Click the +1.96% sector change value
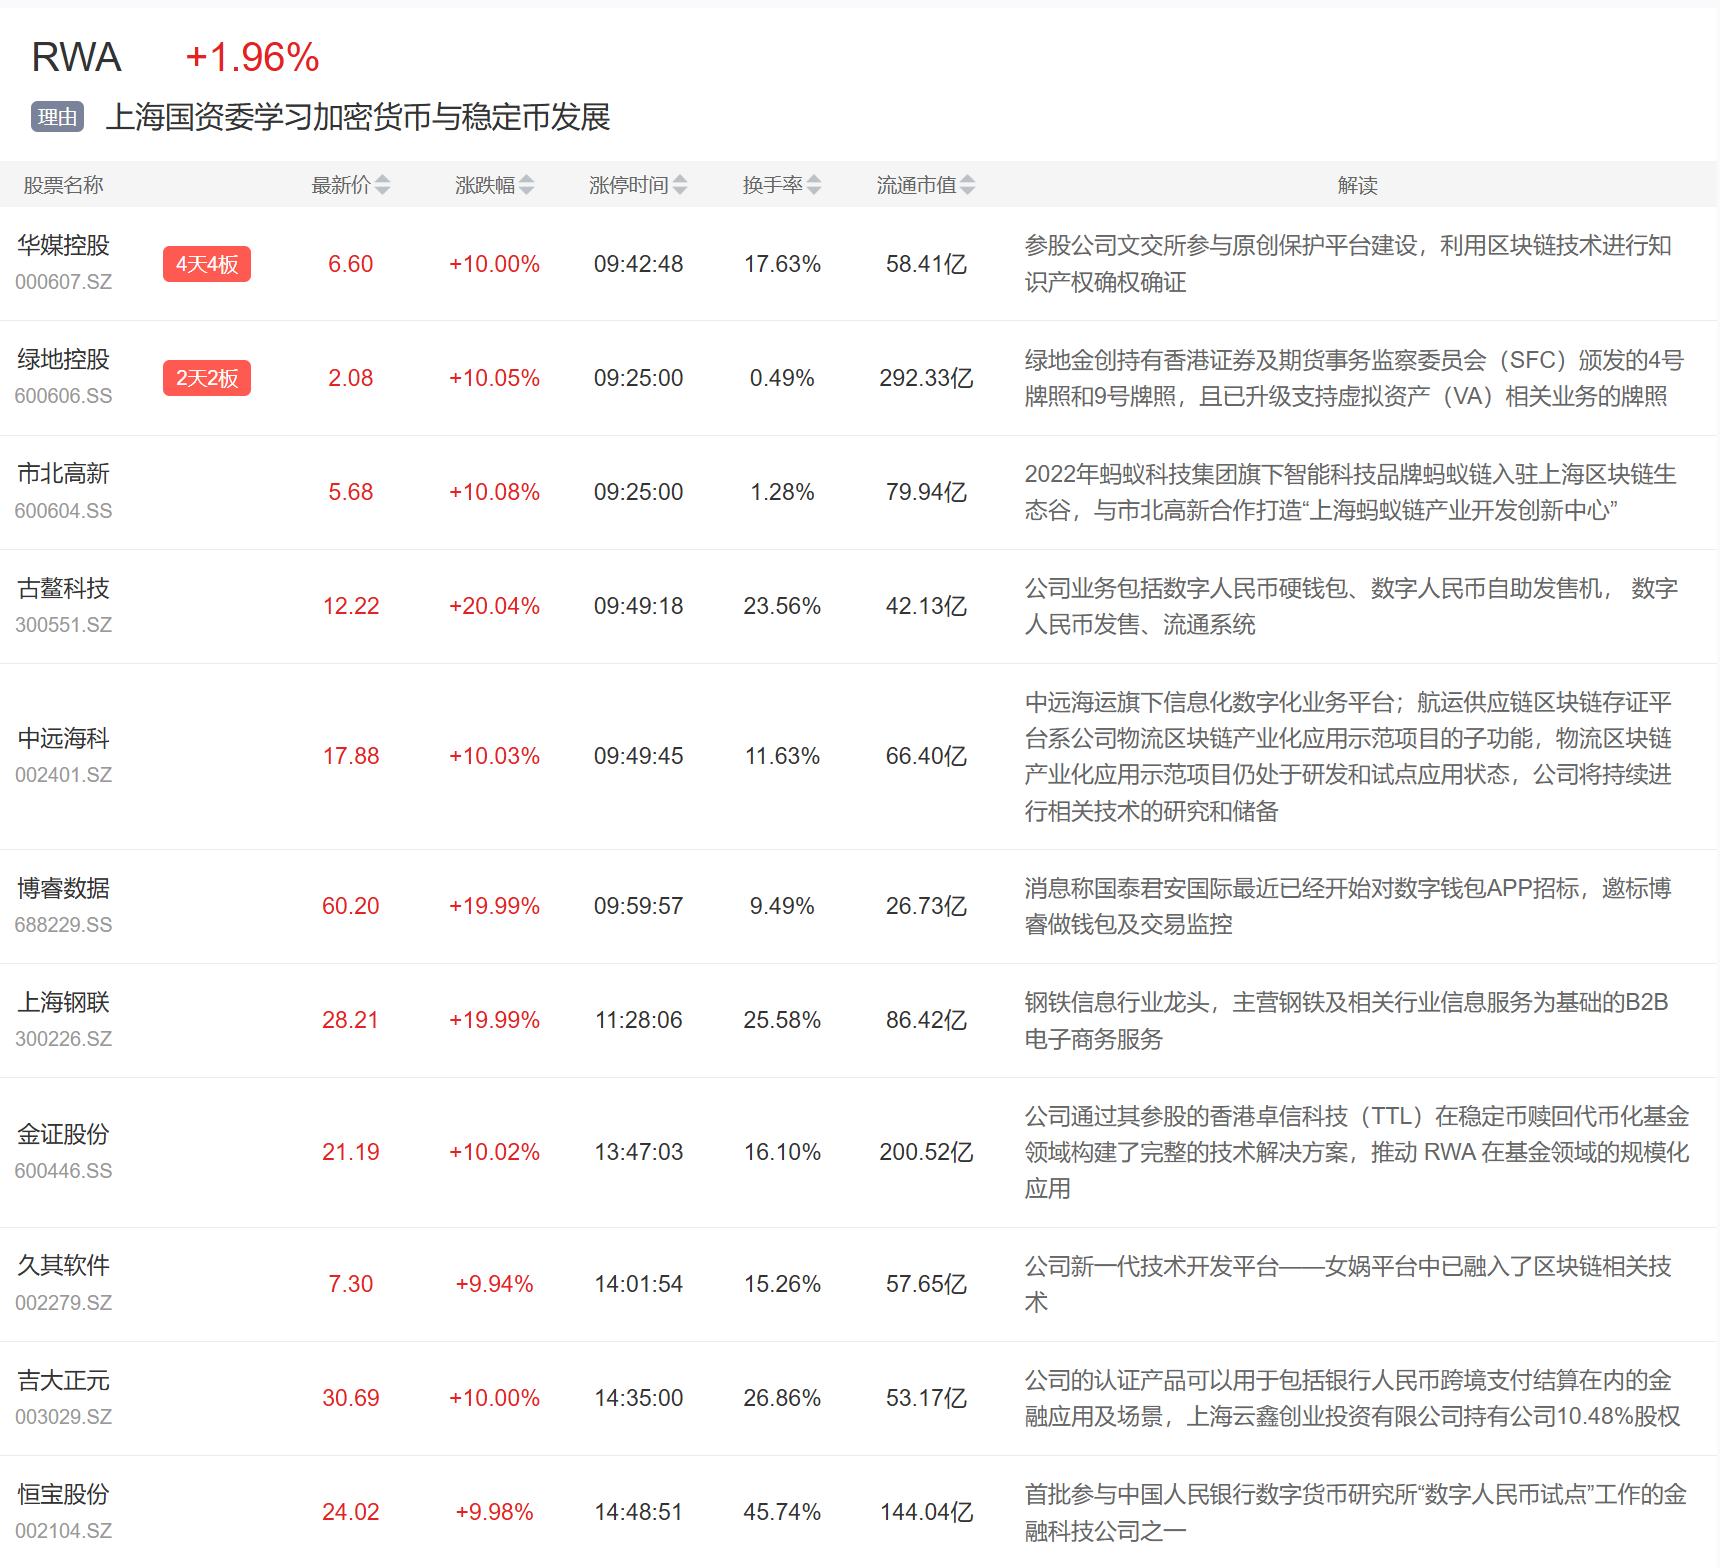The height and width of the screenshot is (1567, 1720). tap(252, 57)
